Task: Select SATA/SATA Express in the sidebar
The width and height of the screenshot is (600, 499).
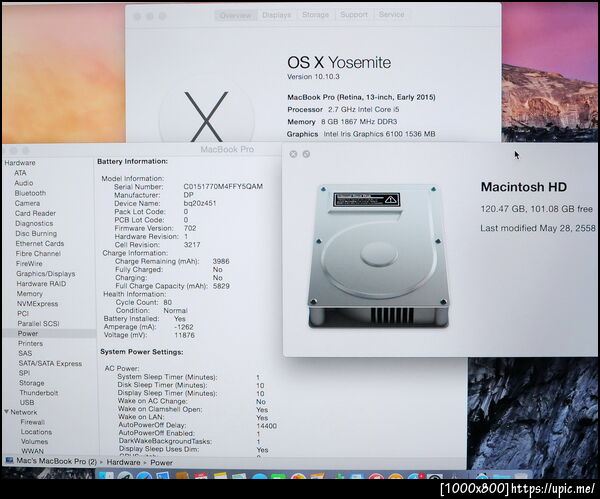Action: pyautogui.click(x=50, y=363)
